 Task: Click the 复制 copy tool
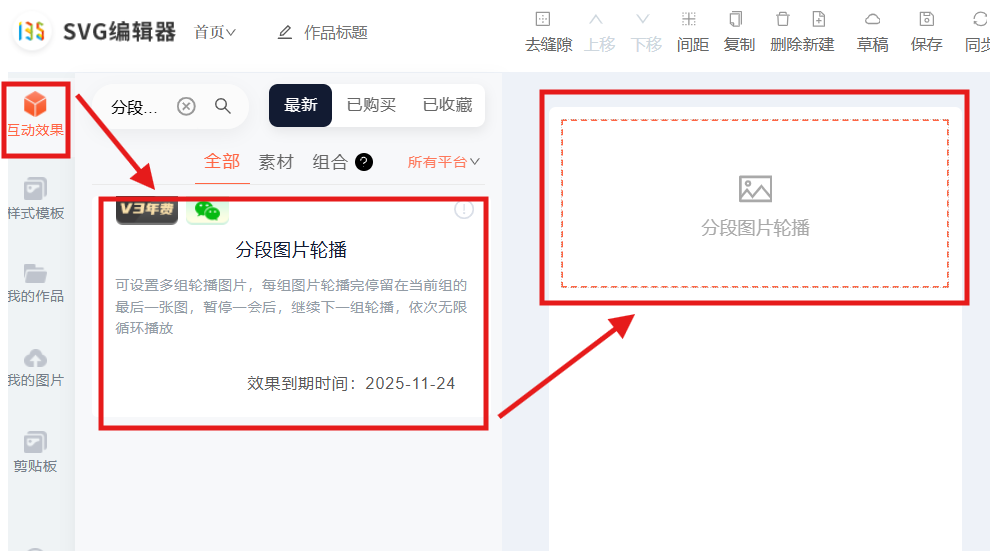pyautogui.click(x=739, y=32)
